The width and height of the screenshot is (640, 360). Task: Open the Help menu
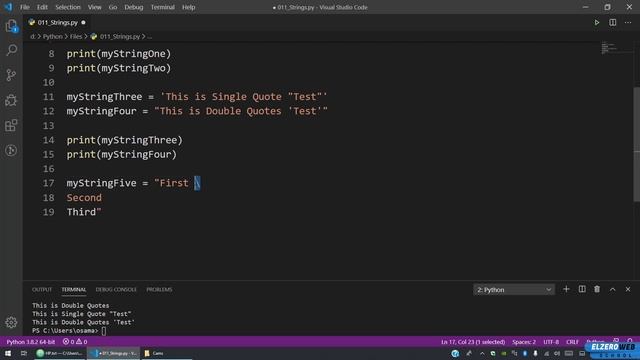[x=188, y=7]
